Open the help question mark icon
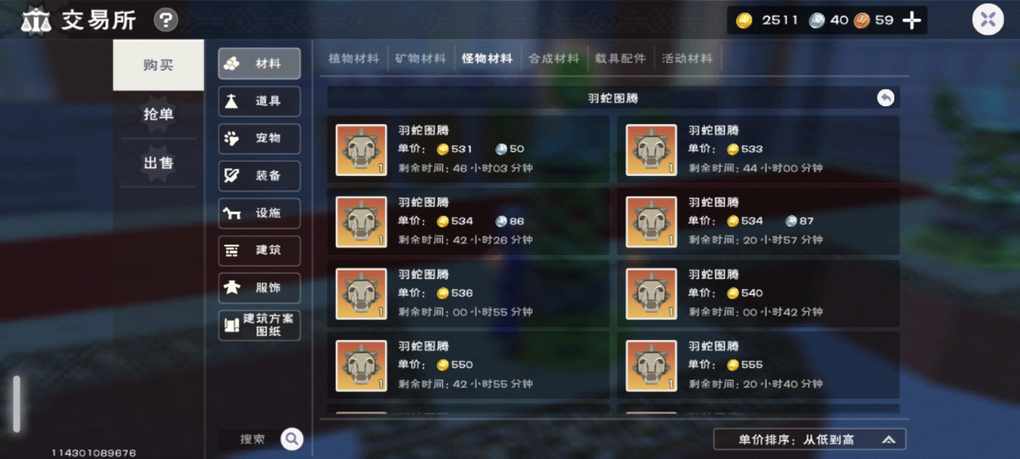Screen dimensions: 1020x459 [x=166, y=21]
